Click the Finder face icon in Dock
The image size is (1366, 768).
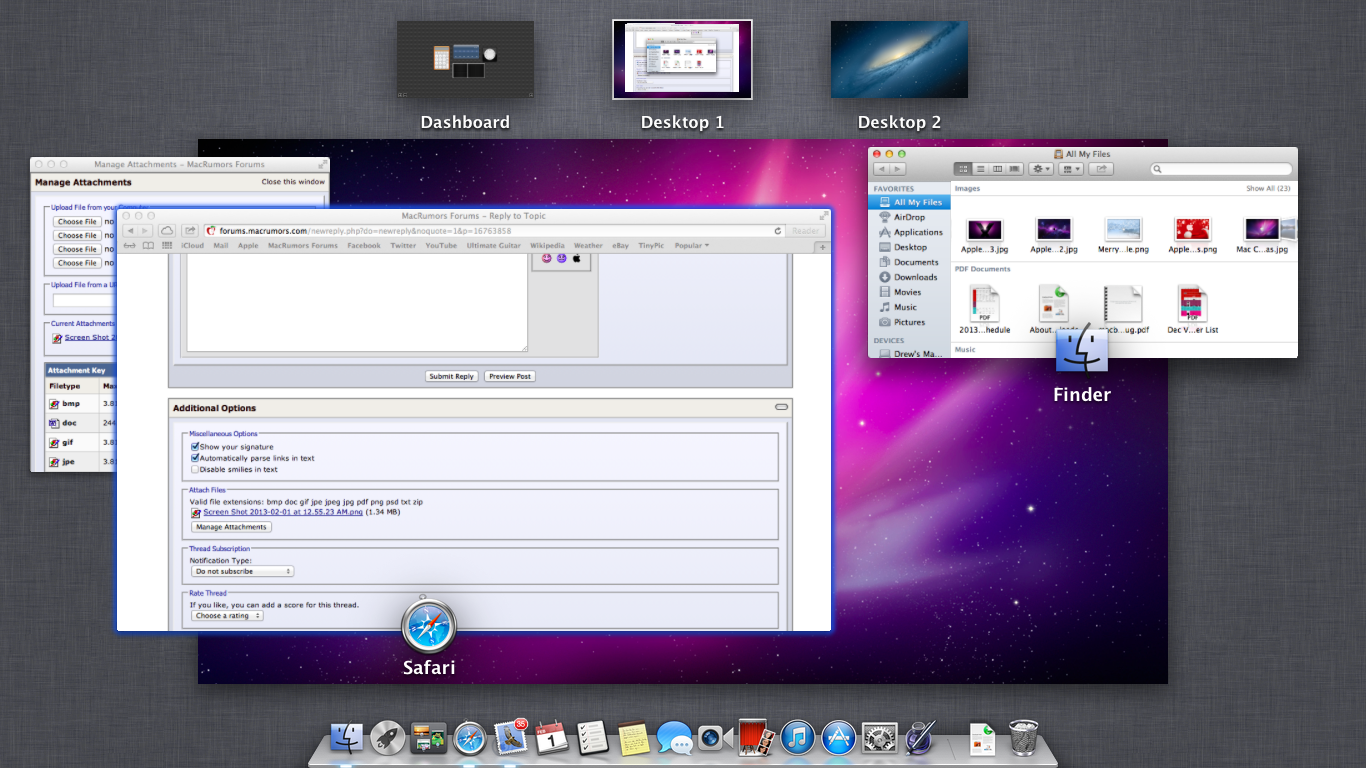pyautogui.click(x=346, y=738)
